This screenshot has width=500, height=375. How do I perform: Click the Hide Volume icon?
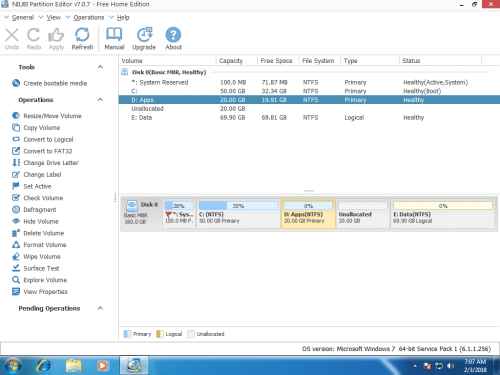[x=16, y=221]
